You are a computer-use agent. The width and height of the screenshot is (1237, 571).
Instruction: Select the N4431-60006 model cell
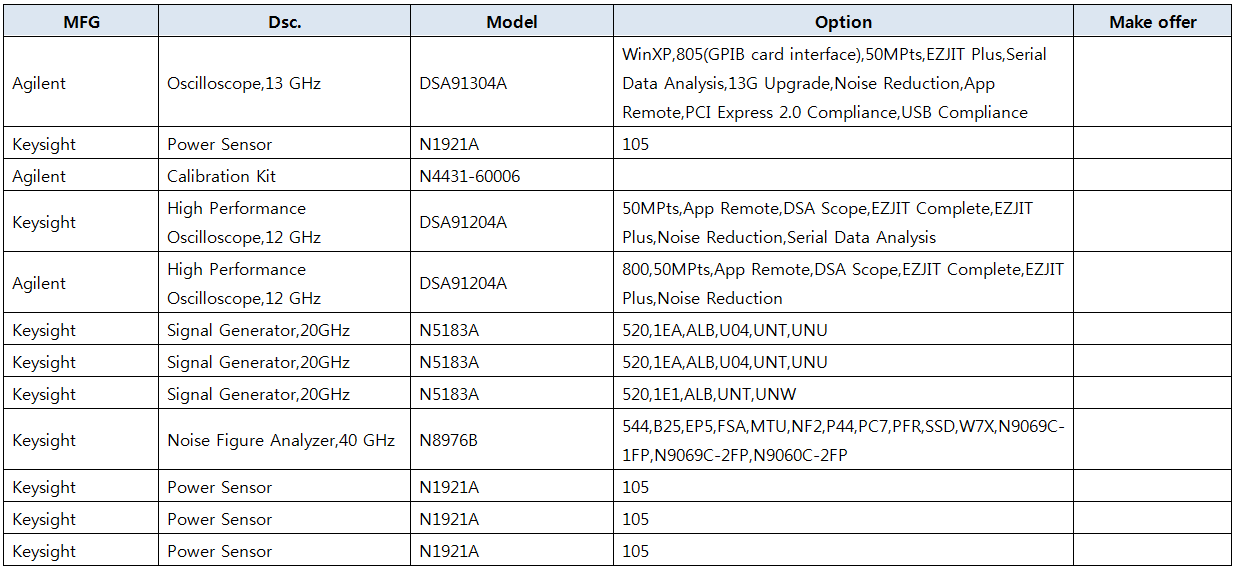coord(470,176)
